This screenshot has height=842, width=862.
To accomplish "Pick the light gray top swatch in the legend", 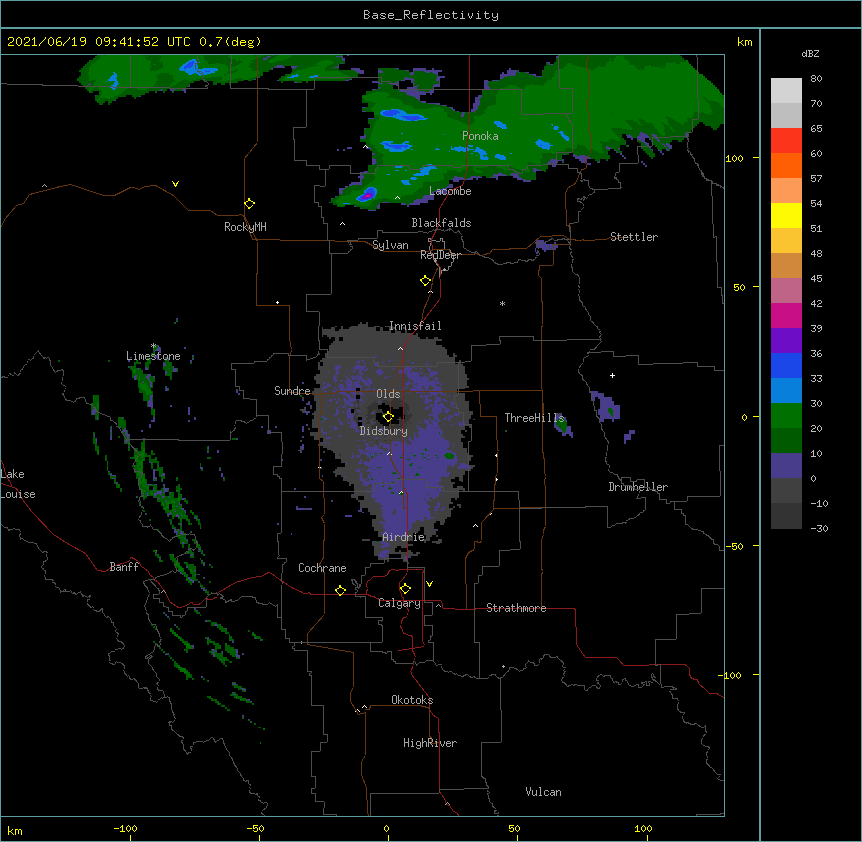I will (786, 90).
